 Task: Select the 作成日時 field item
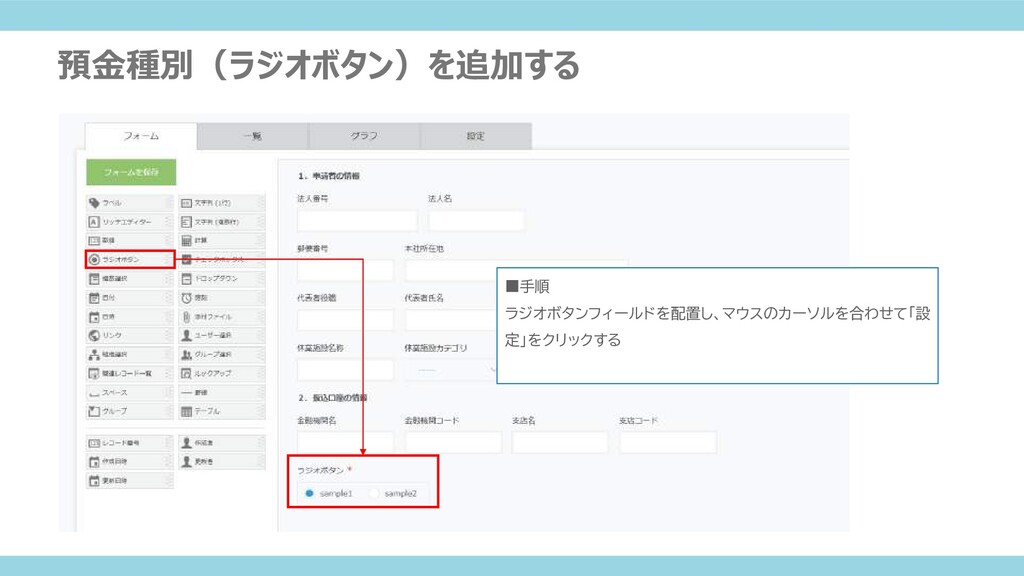(130, 462)
